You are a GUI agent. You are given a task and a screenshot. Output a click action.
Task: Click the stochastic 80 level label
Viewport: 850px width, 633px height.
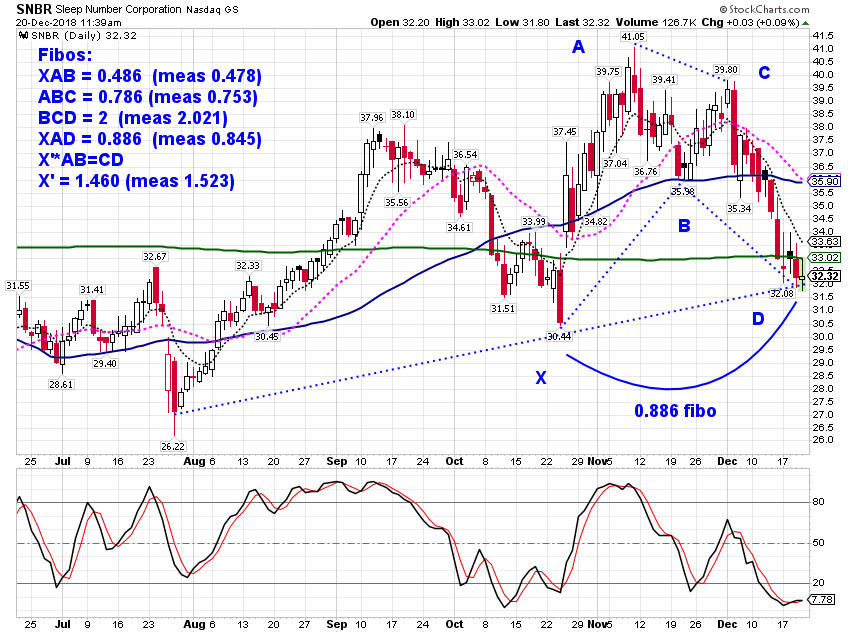pyautogui.click(x=818, y=502)
